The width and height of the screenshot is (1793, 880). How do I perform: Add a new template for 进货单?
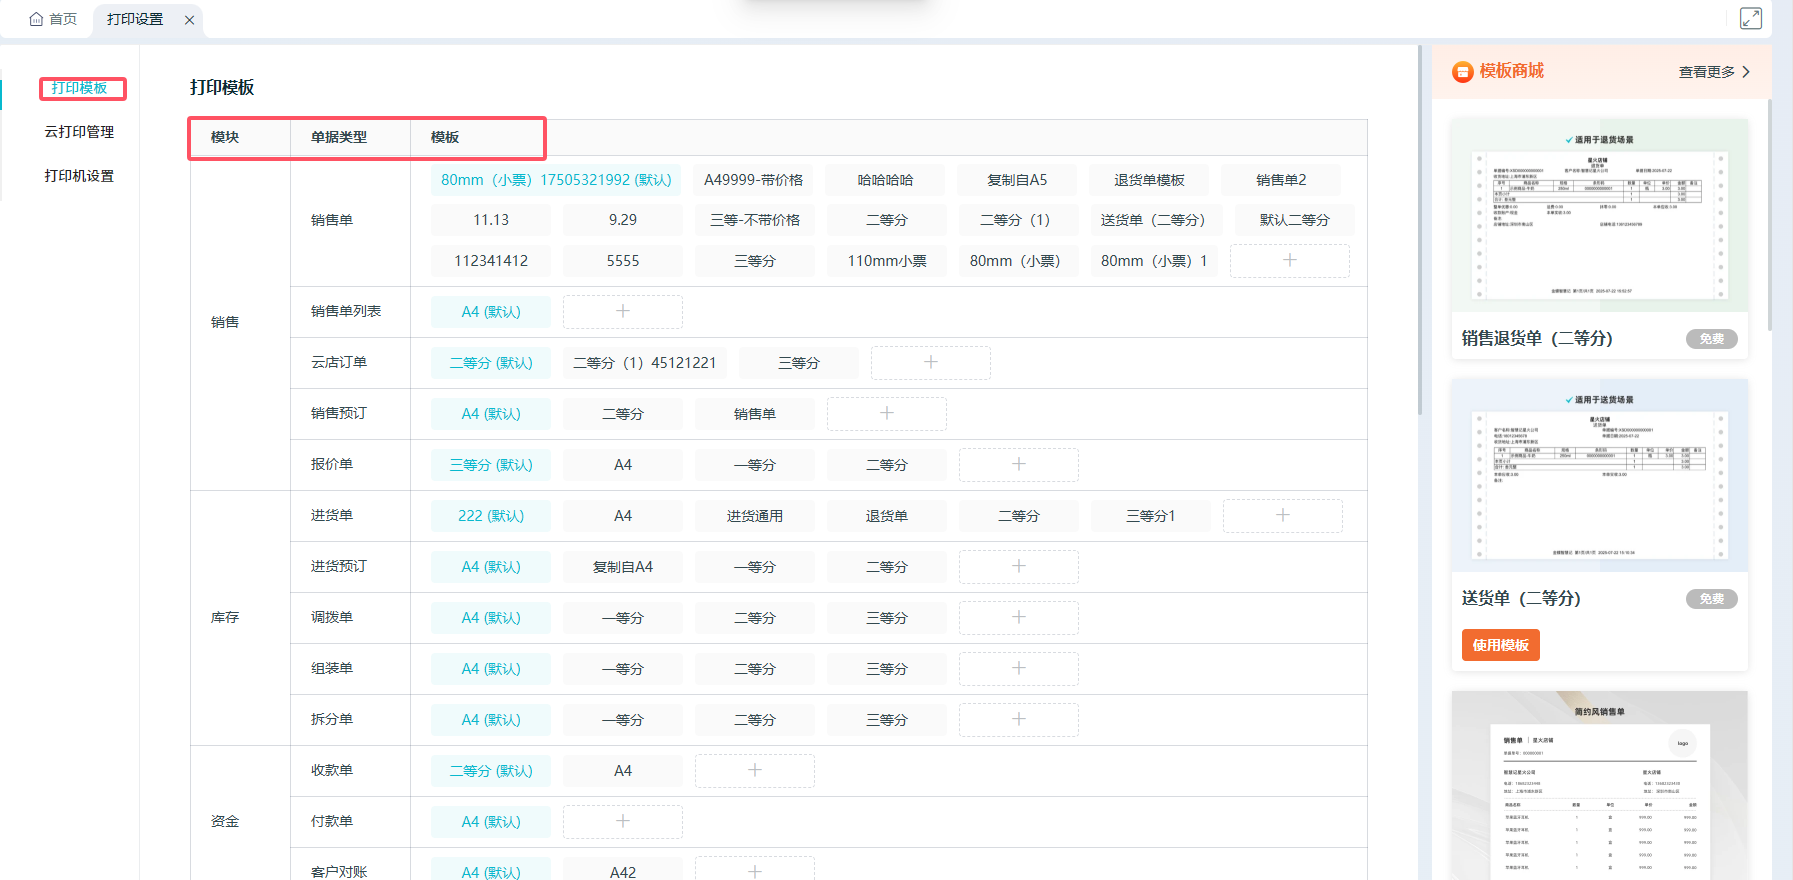tap(1282, 516)
